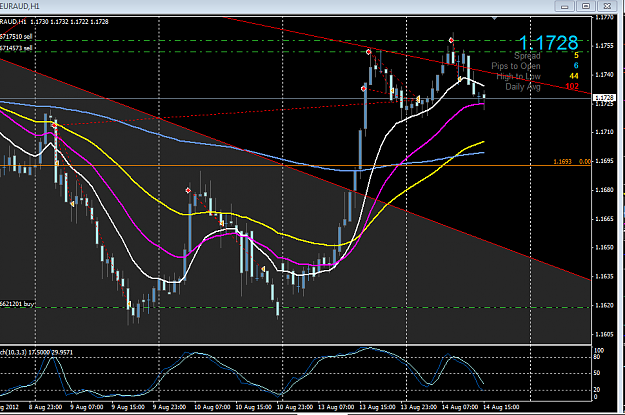Viewport: 625px width, 415px height.
Task: Click the orange exit arrow near the 1.1620 low
Action: (129, 305)
